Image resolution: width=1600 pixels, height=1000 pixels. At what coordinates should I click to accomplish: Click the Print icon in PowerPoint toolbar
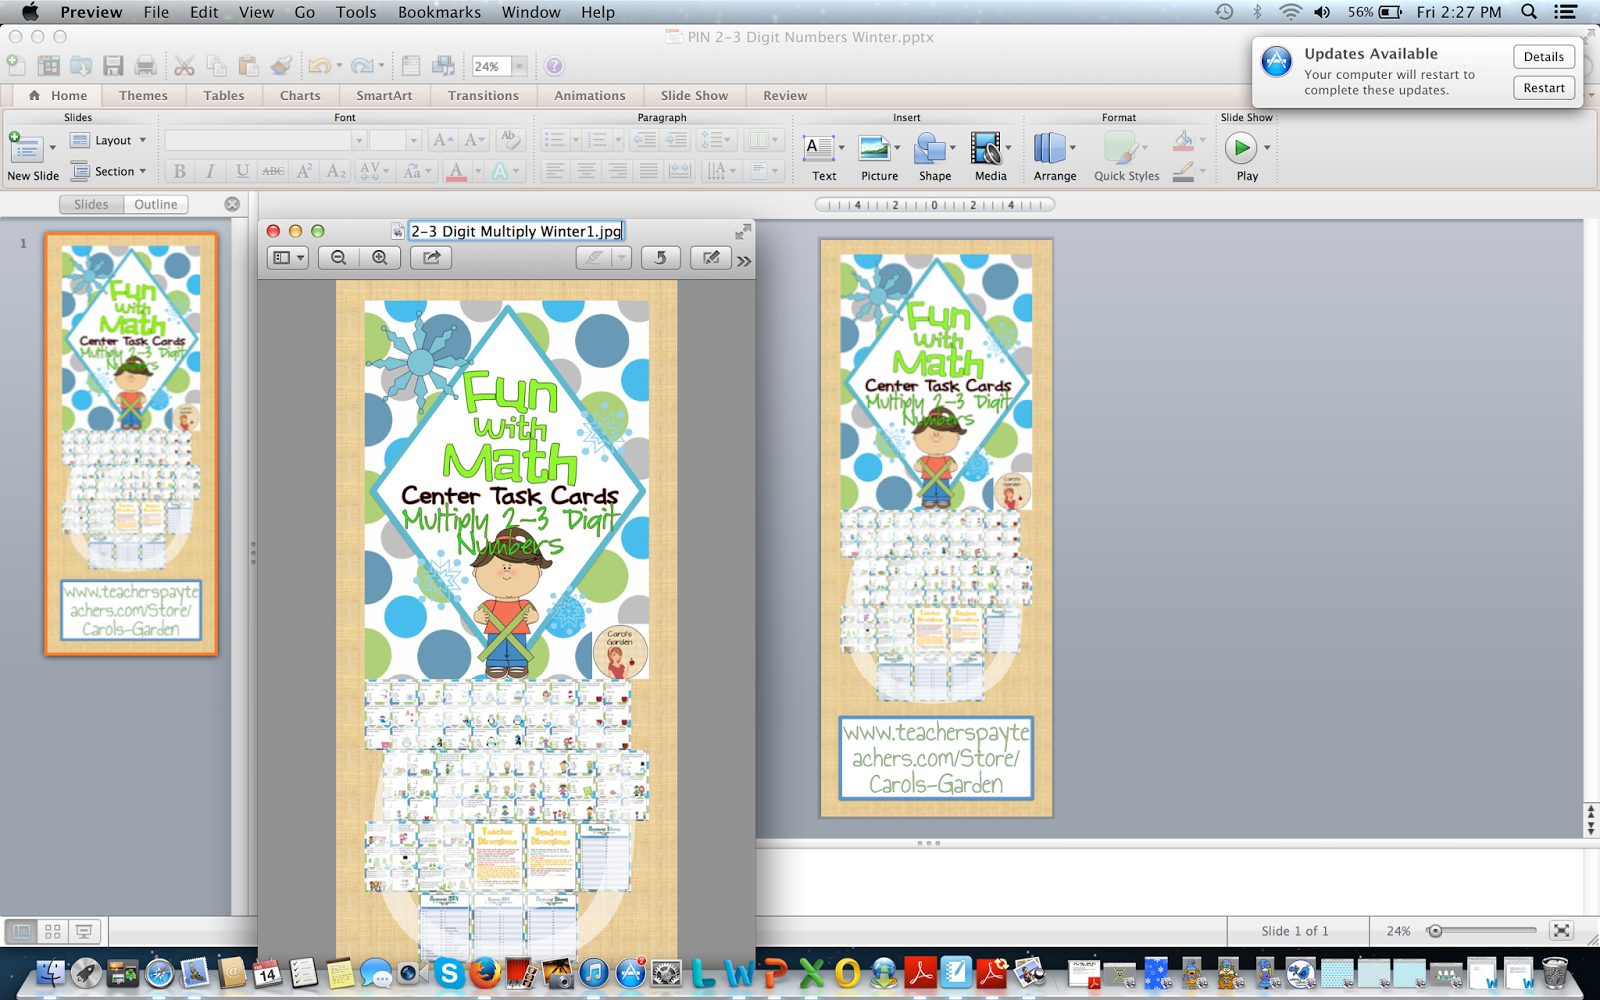[x=146, y=66]
